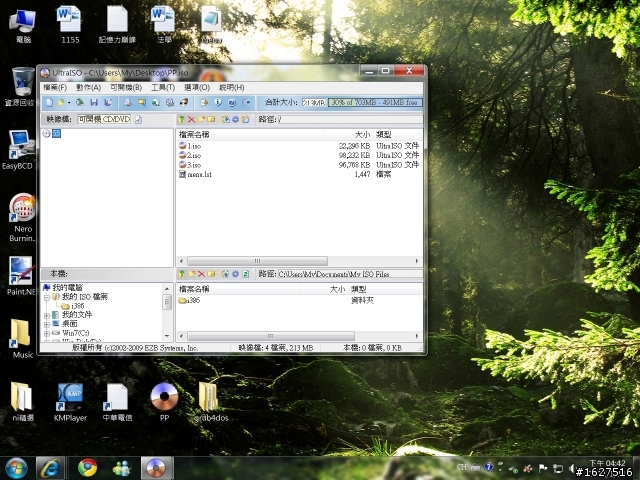
Task: Select the grub4dos folder on desktop
Action: point(211,402)
